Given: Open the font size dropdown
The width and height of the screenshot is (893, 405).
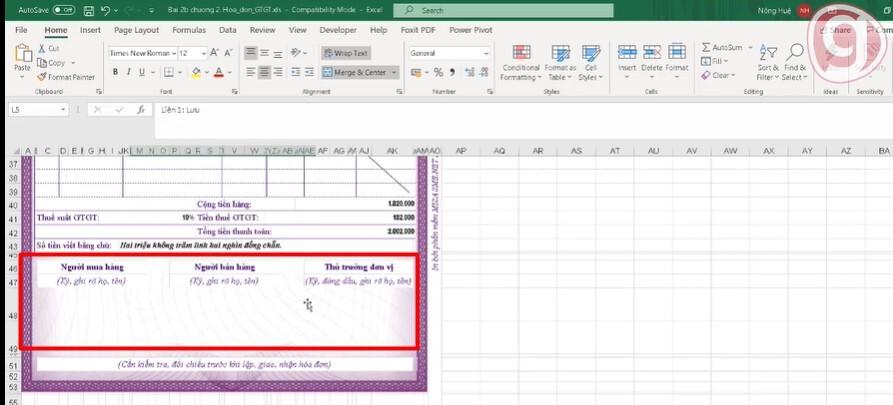Looking at the screenshot, I should (x=204, y=53).
